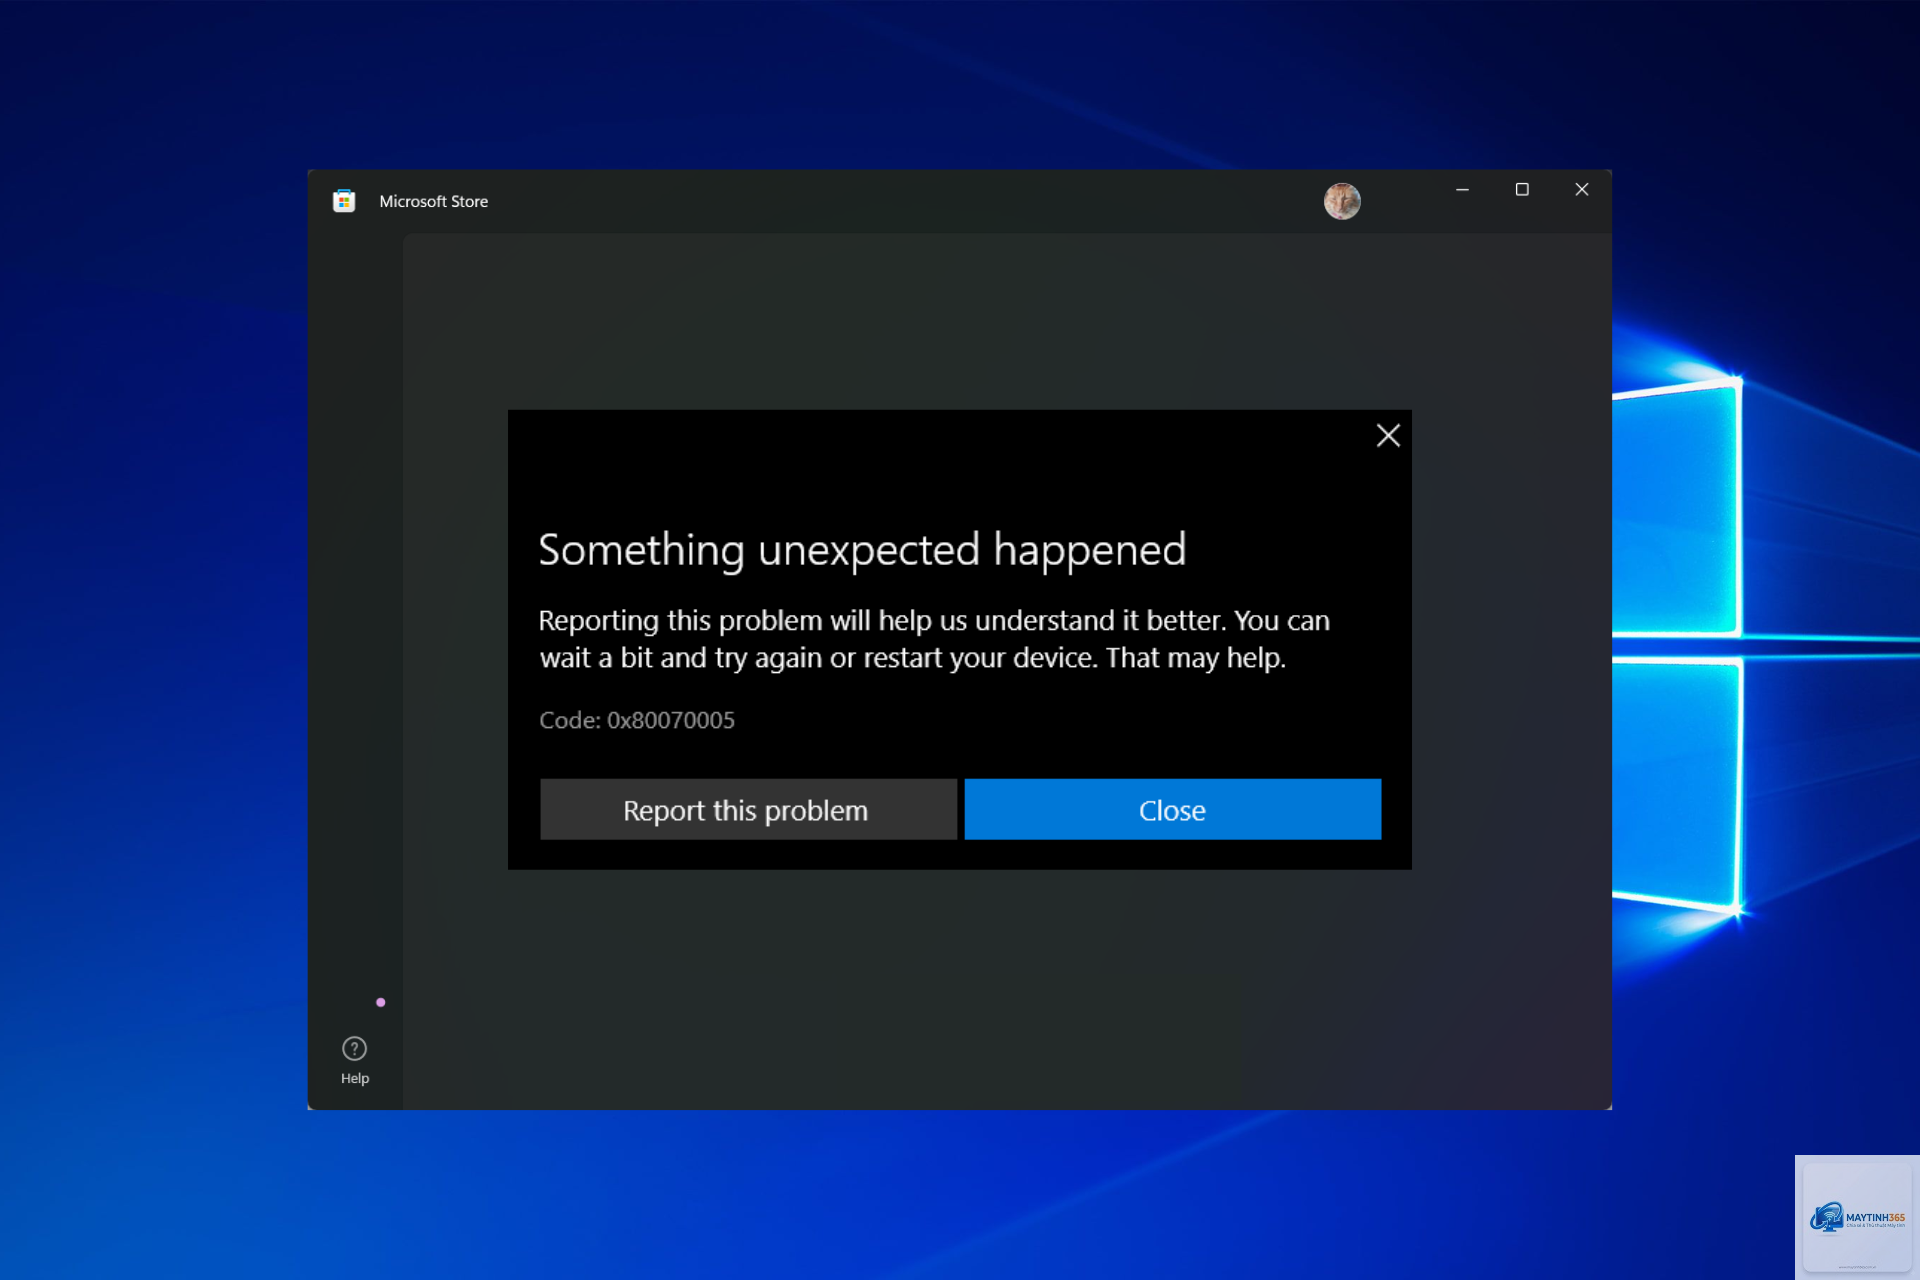Close the Microsoft Store window
The height and width of the screenshot is (1280, 1920).
pyautogui.click(x=1582, y=190)
